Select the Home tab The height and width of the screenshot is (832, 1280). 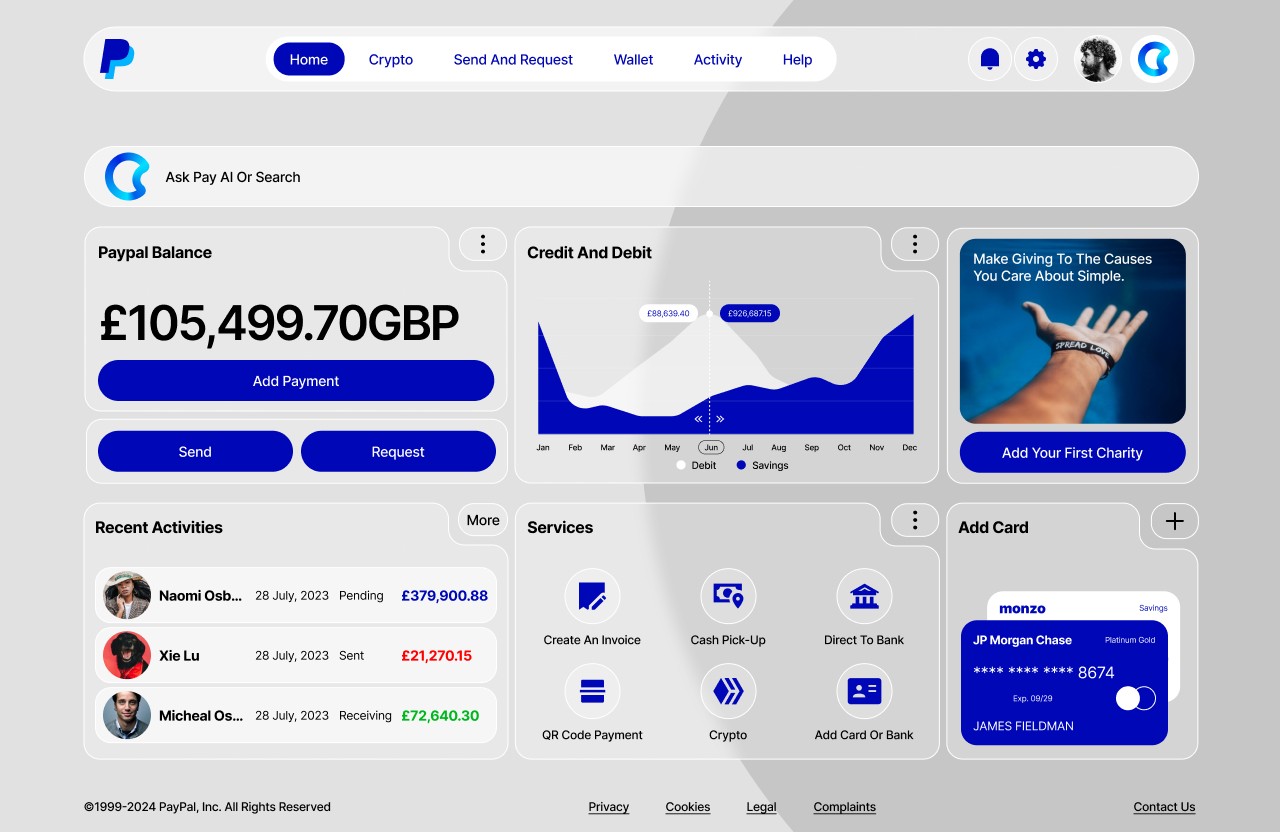click(x=309, y=59)
